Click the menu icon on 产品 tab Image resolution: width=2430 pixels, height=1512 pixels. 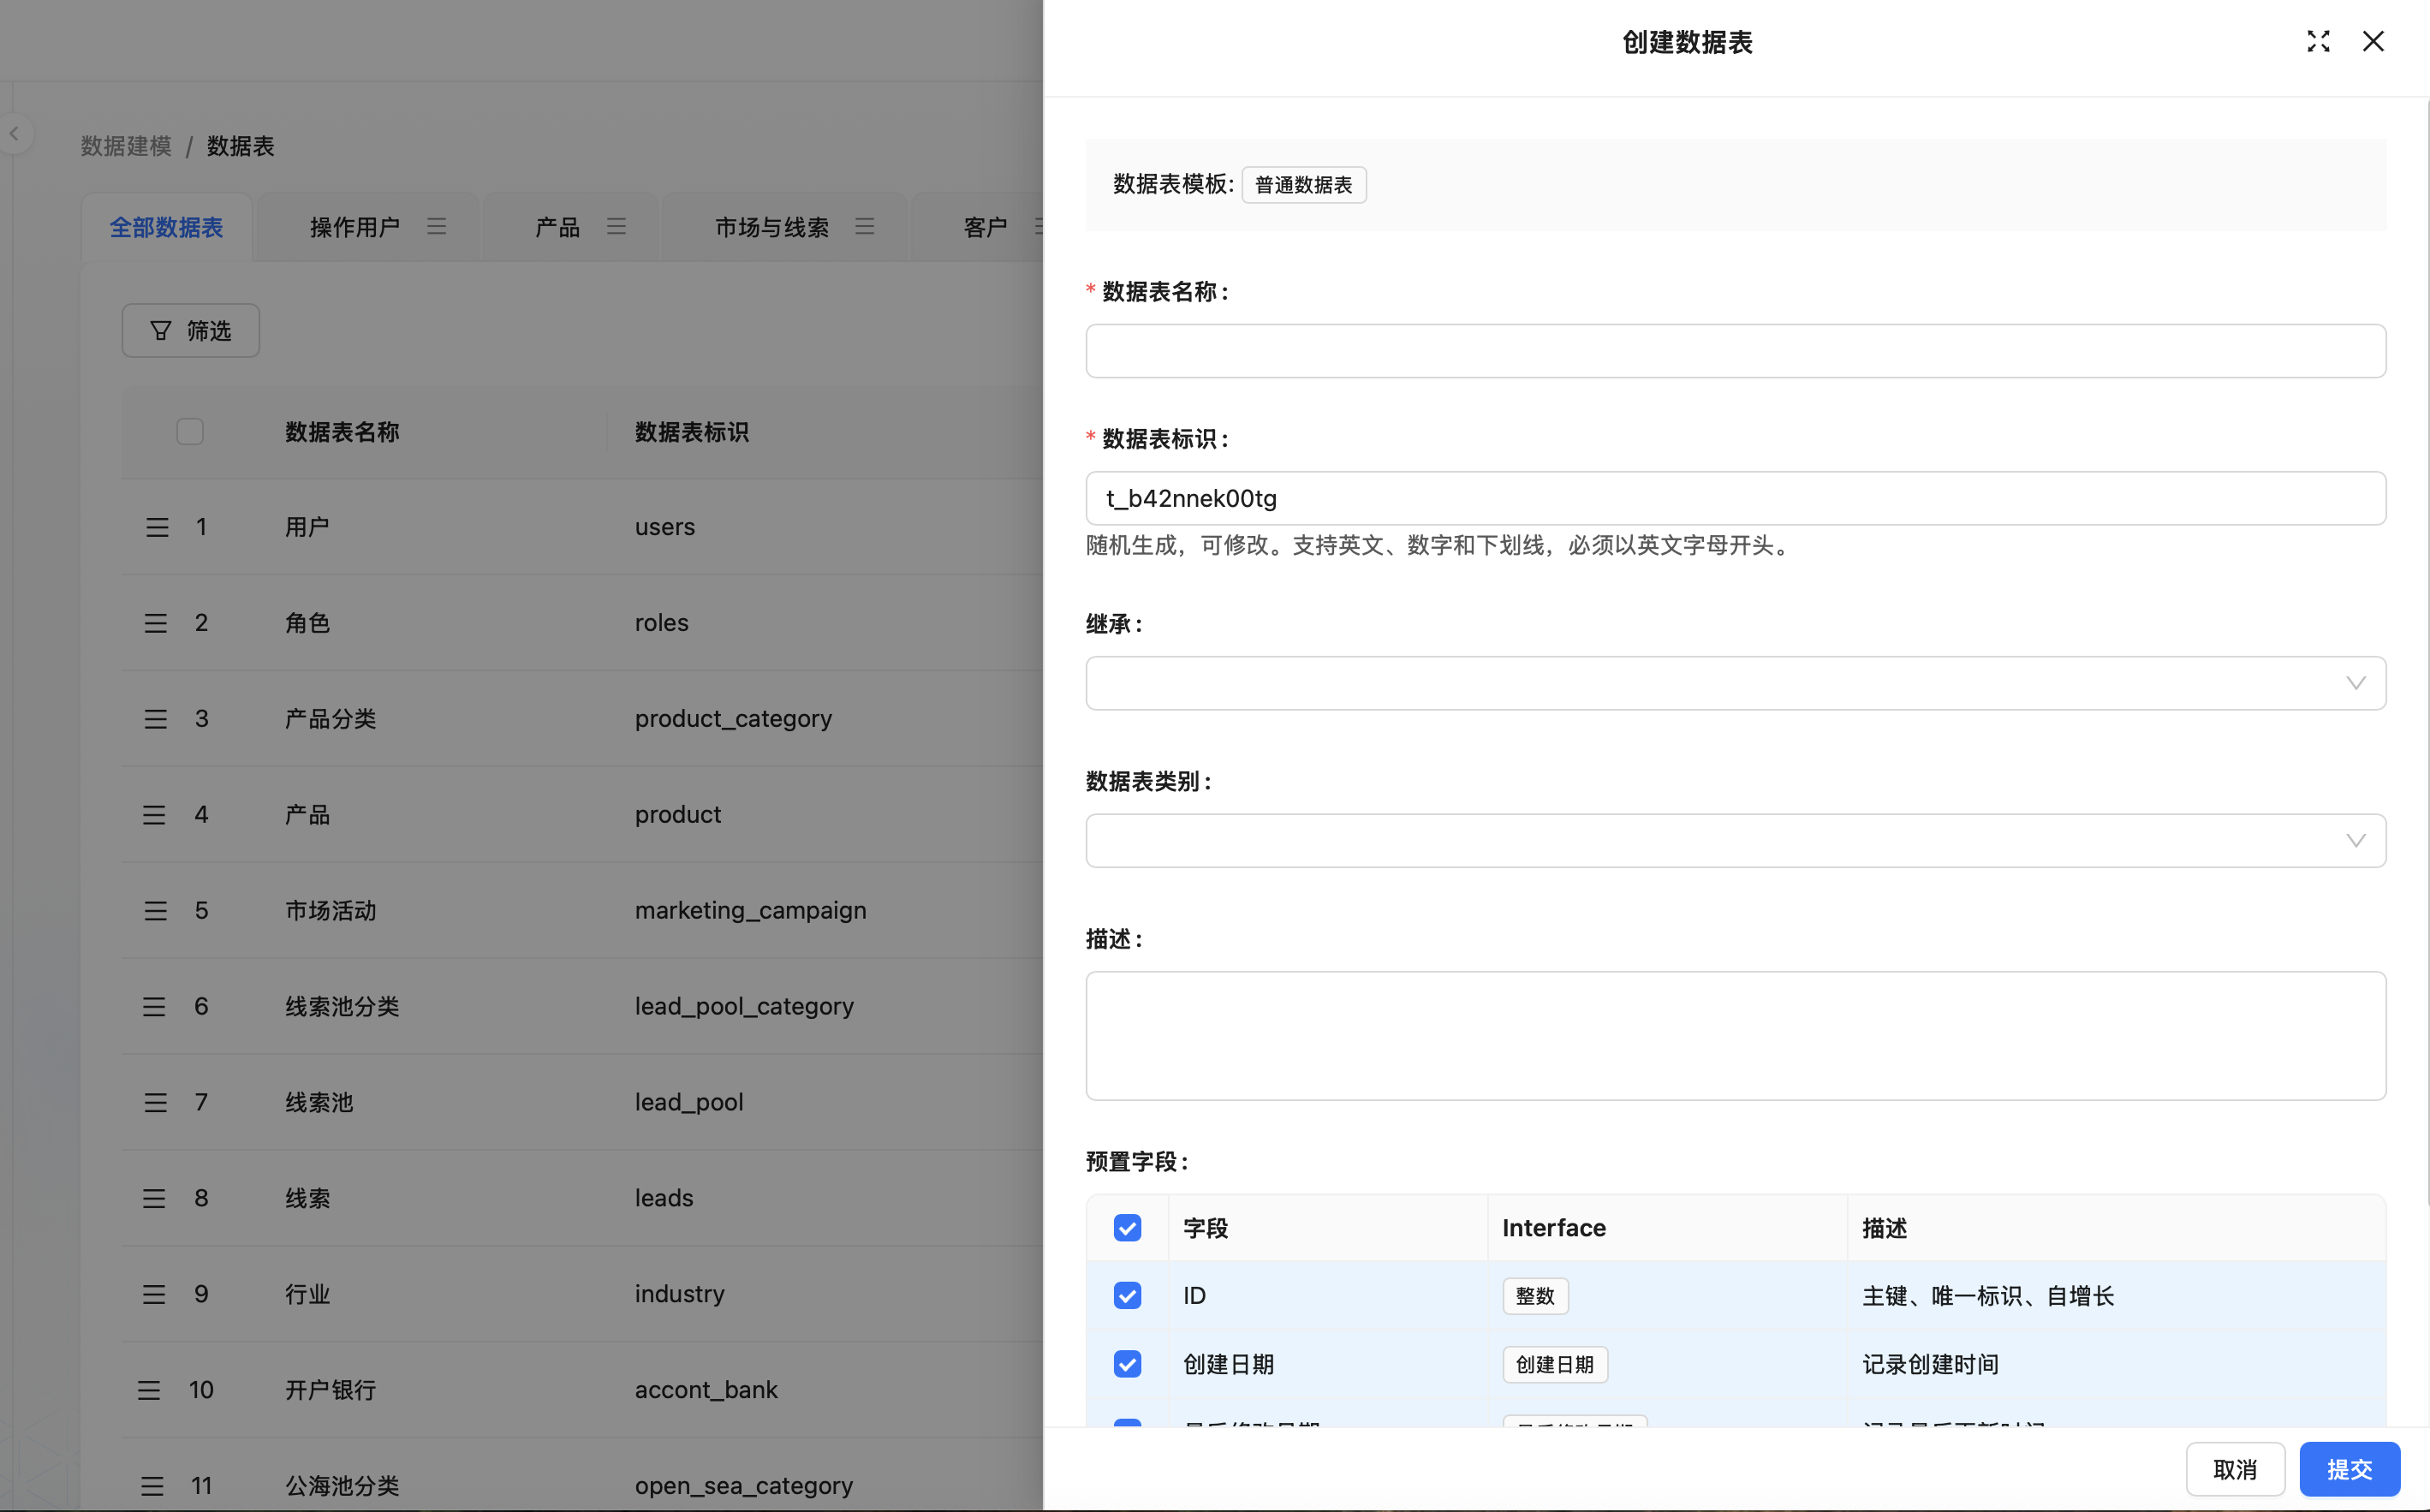click(x=616, y=226)
